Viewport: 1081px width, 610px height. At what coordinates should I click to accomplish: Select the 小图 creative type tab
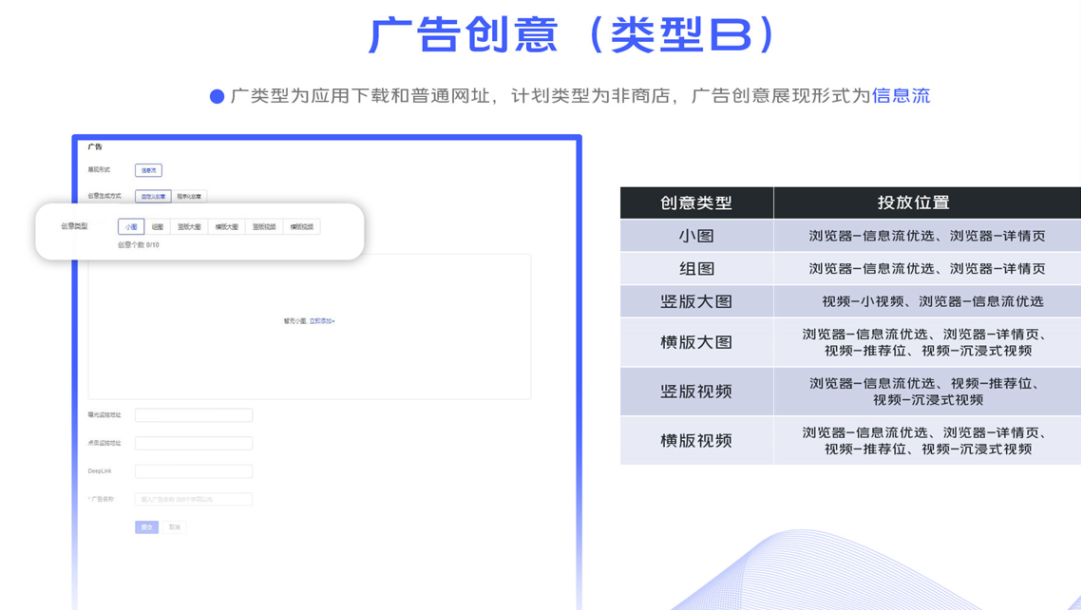tap(131, 227)
